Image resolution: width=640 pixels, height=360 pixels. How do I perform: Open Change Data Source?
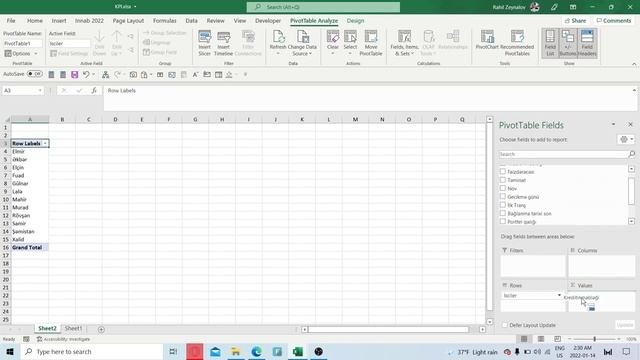302,43
